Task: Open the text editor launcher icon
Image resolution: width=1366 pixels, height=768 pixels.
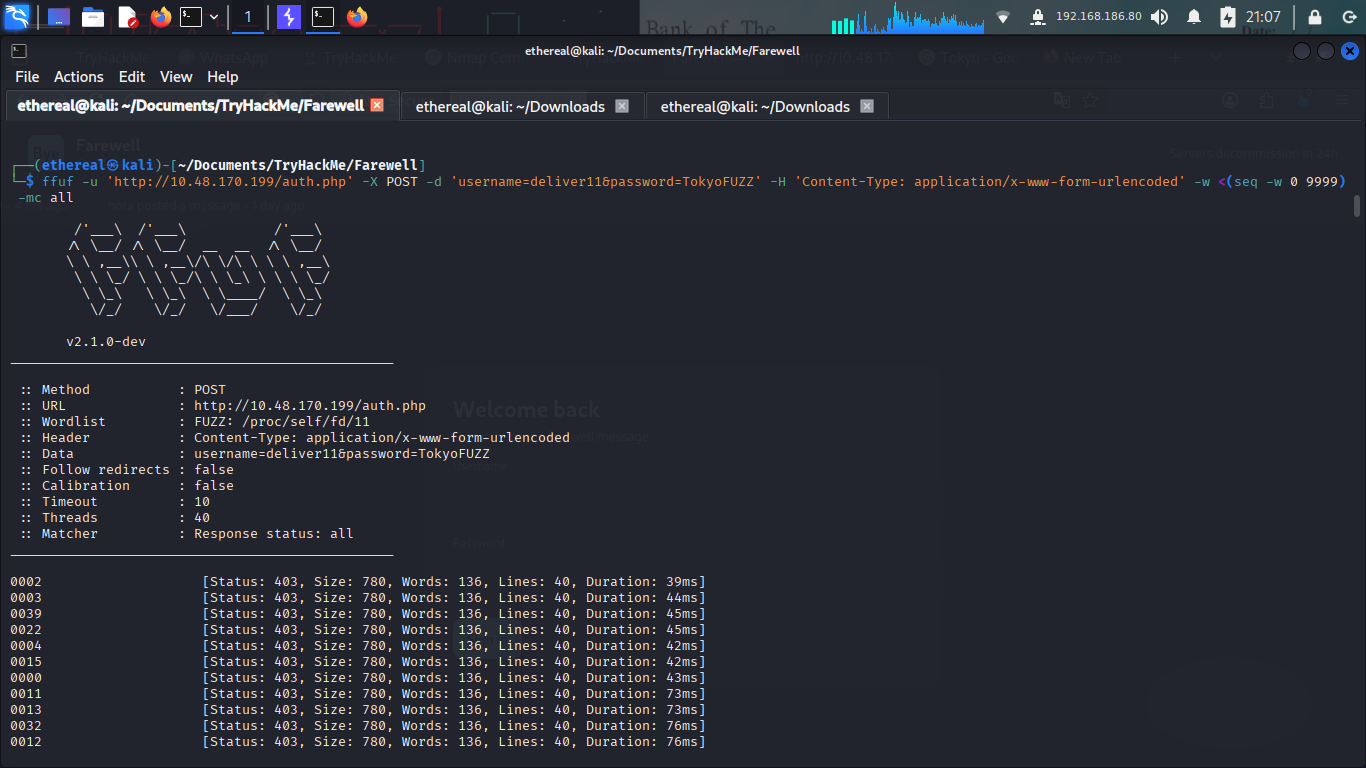Action: click(x=127, y=17)
